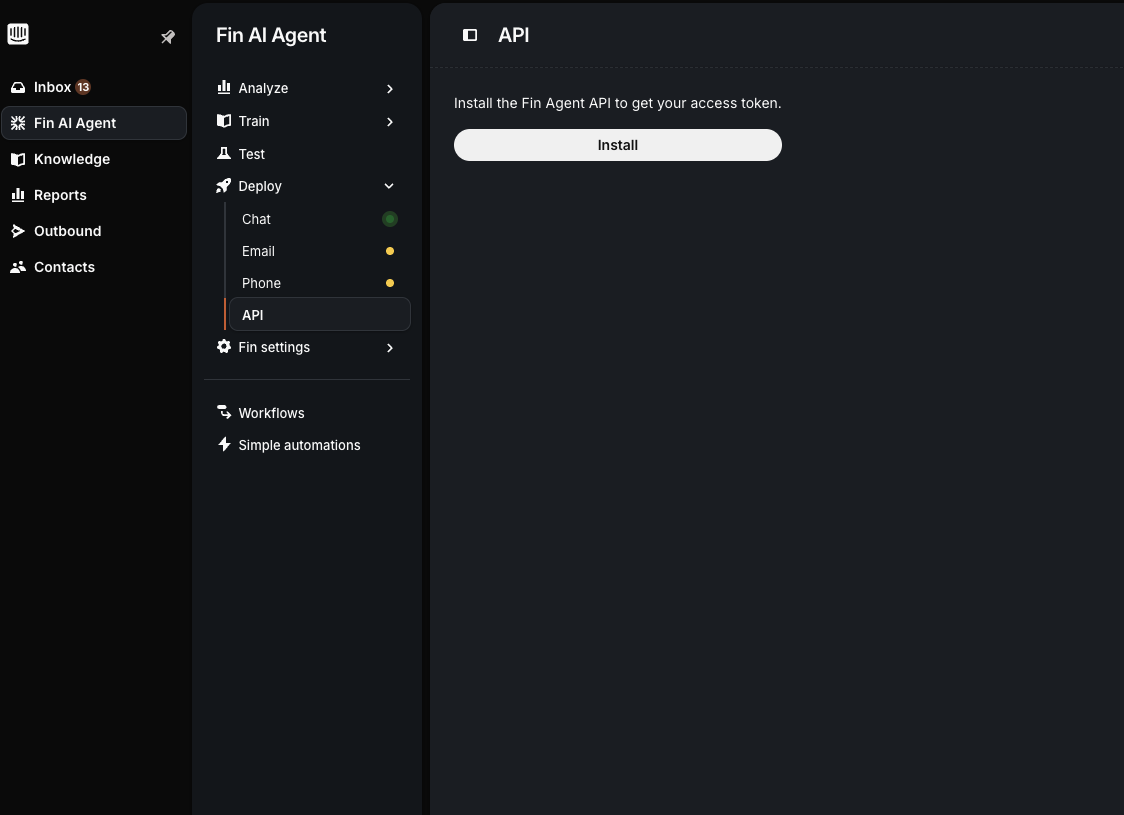Toggle the sidebar panel collapse icon
This screenshot has width=1124, height=815.
click(x=470, y=35)
